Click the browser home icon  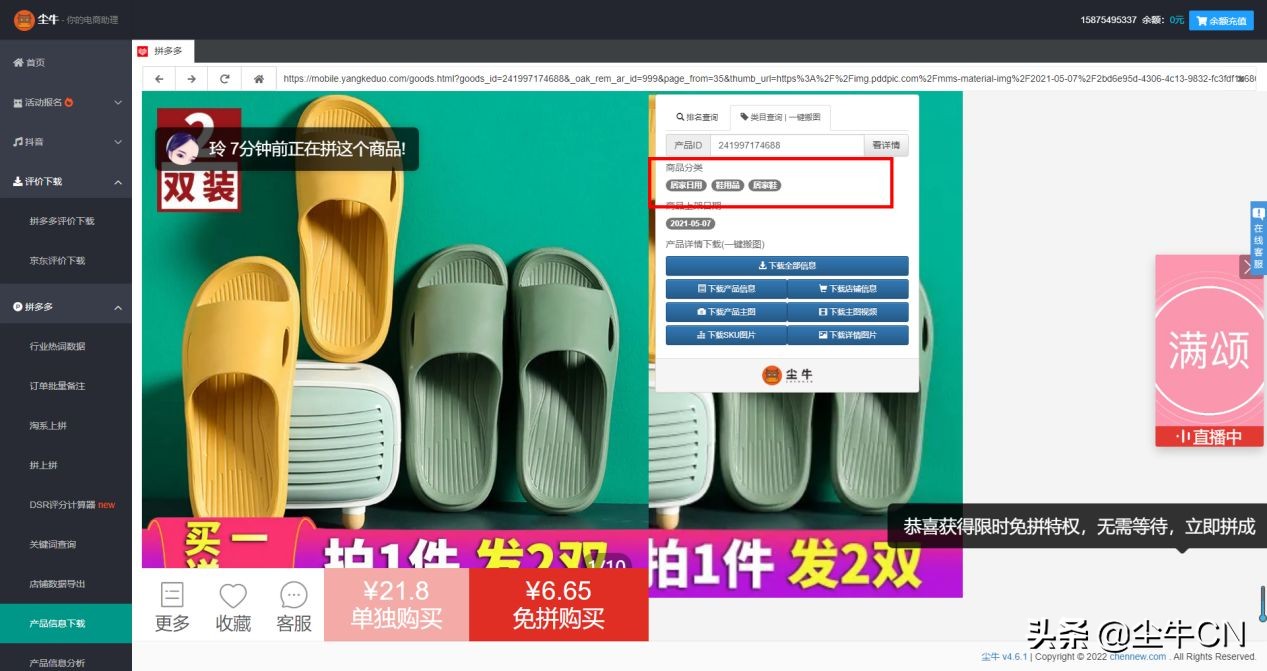click(259, 77)
